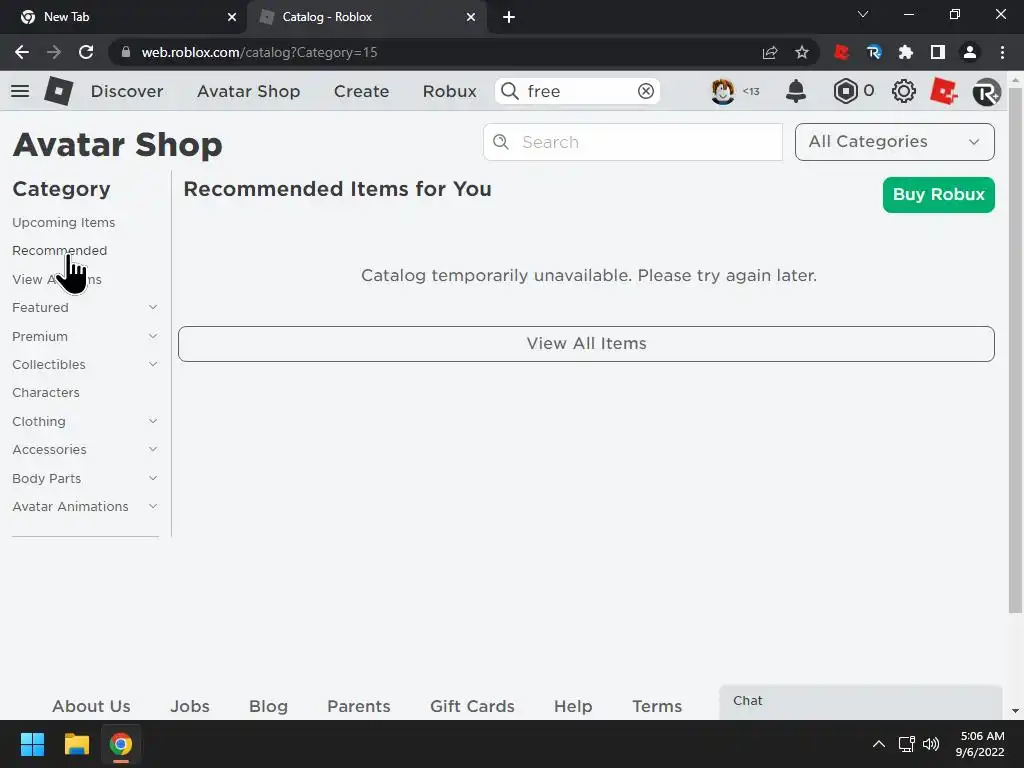Toggle the Chrome side panel icon

tap(938, 52)
